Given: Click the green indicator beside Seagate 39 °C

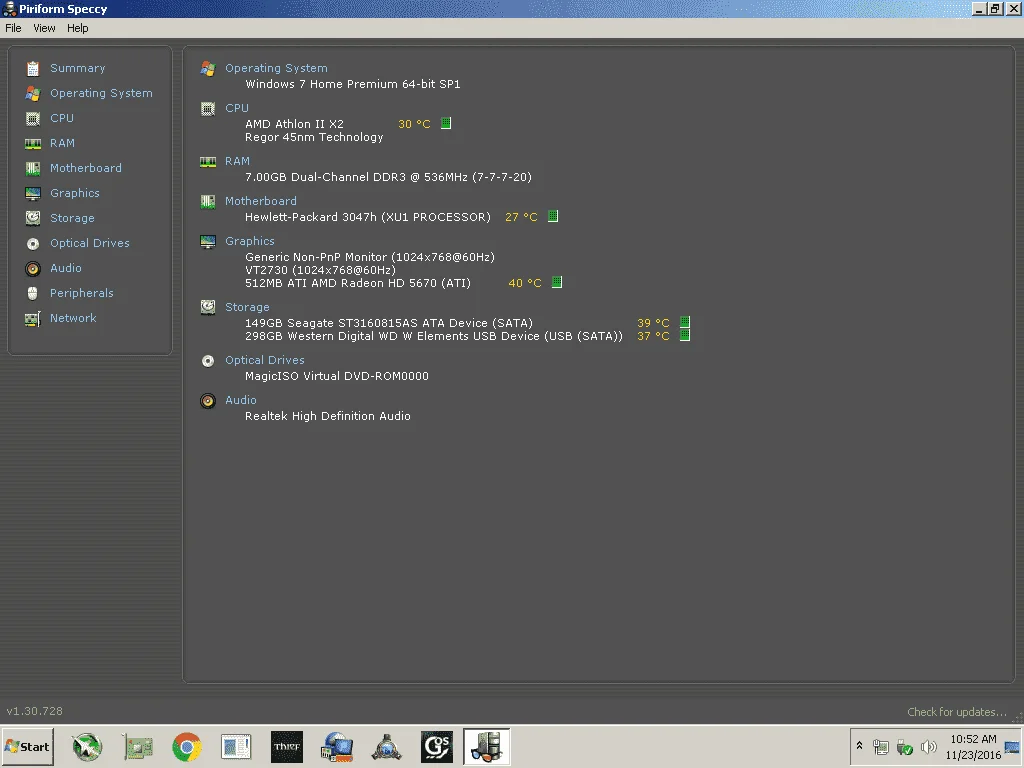Looking at the screenshot, I should 685,322.
